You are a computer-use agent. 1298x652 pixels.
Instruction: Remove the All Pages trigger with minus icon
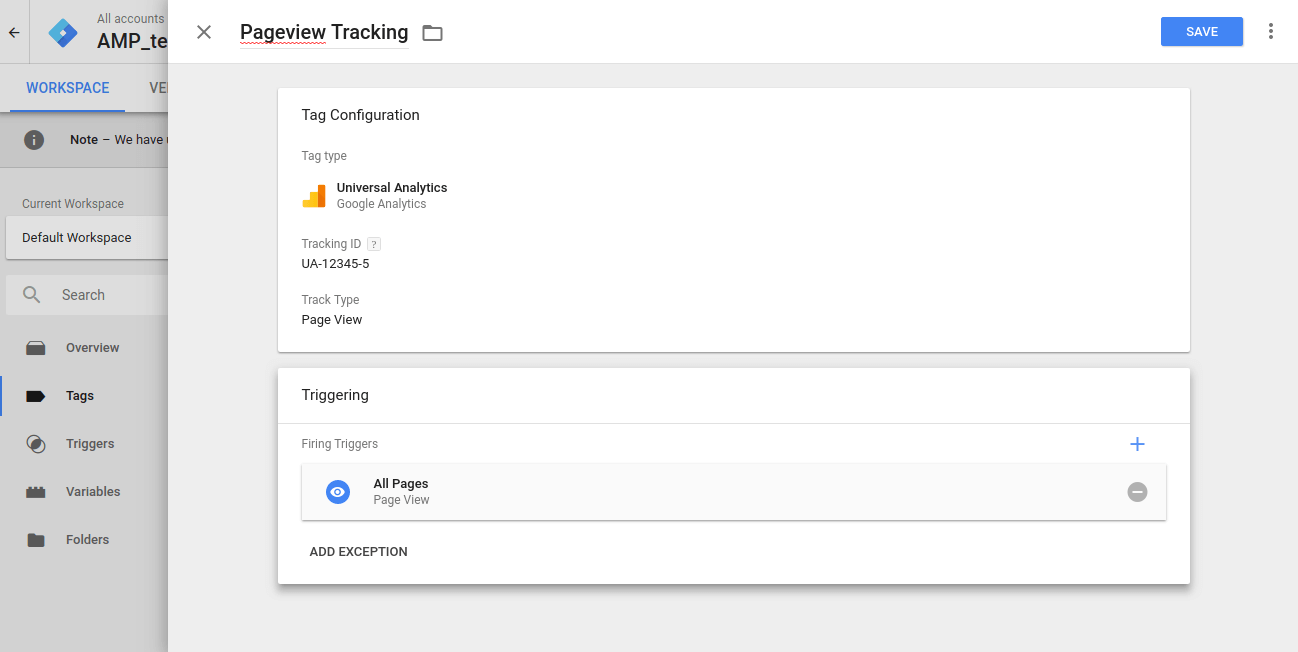pyautogui.click(x=1137, y=492)
